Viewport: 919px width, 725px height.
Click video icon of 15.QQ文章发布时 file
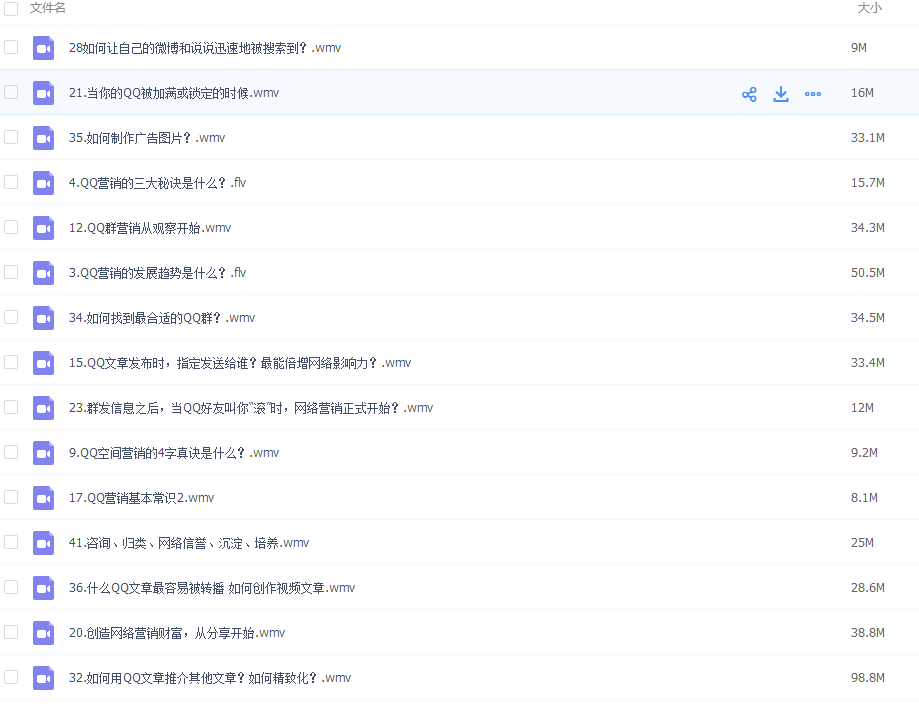tap(43, 363)
